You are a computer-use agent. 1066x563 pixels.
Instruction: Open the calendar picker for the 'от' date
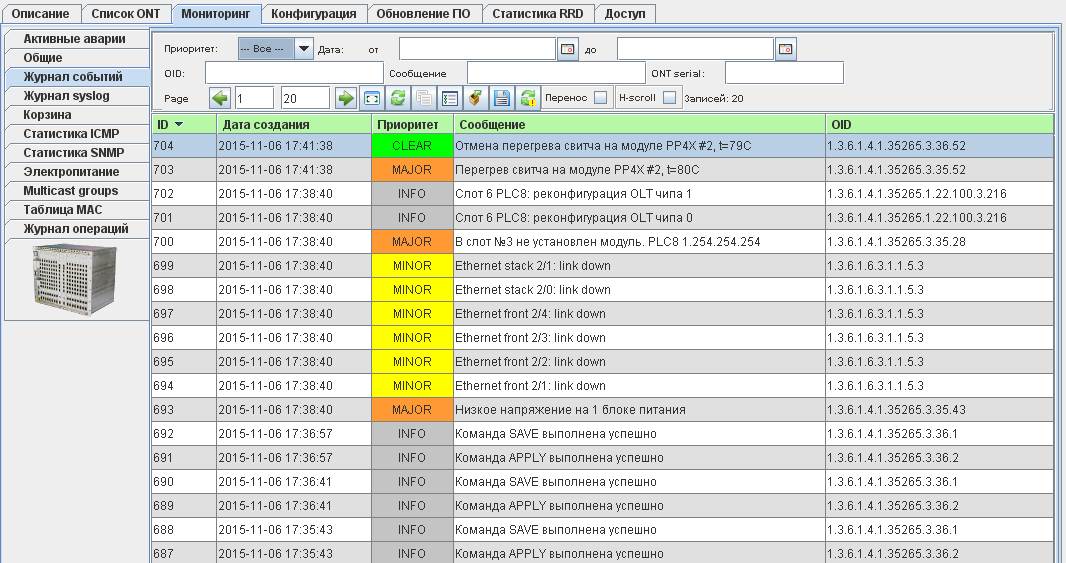(568, 49)
